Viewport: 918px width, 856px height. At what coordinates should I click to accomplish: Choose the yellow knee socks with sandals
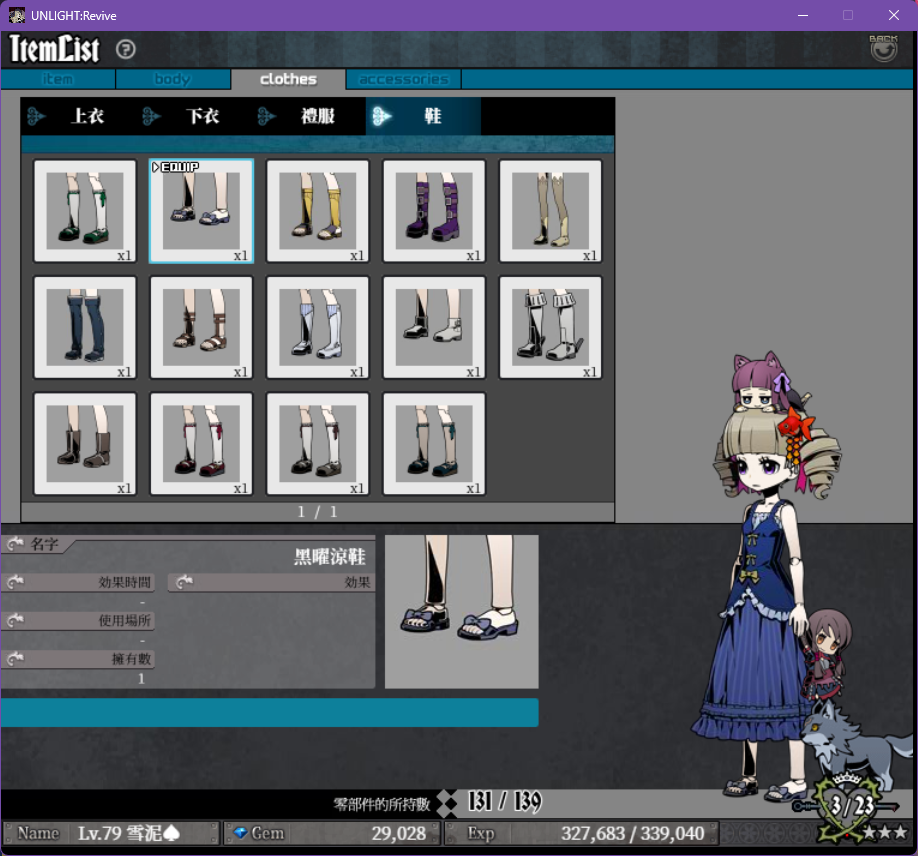pyautogui.click(x=317, y=211)
